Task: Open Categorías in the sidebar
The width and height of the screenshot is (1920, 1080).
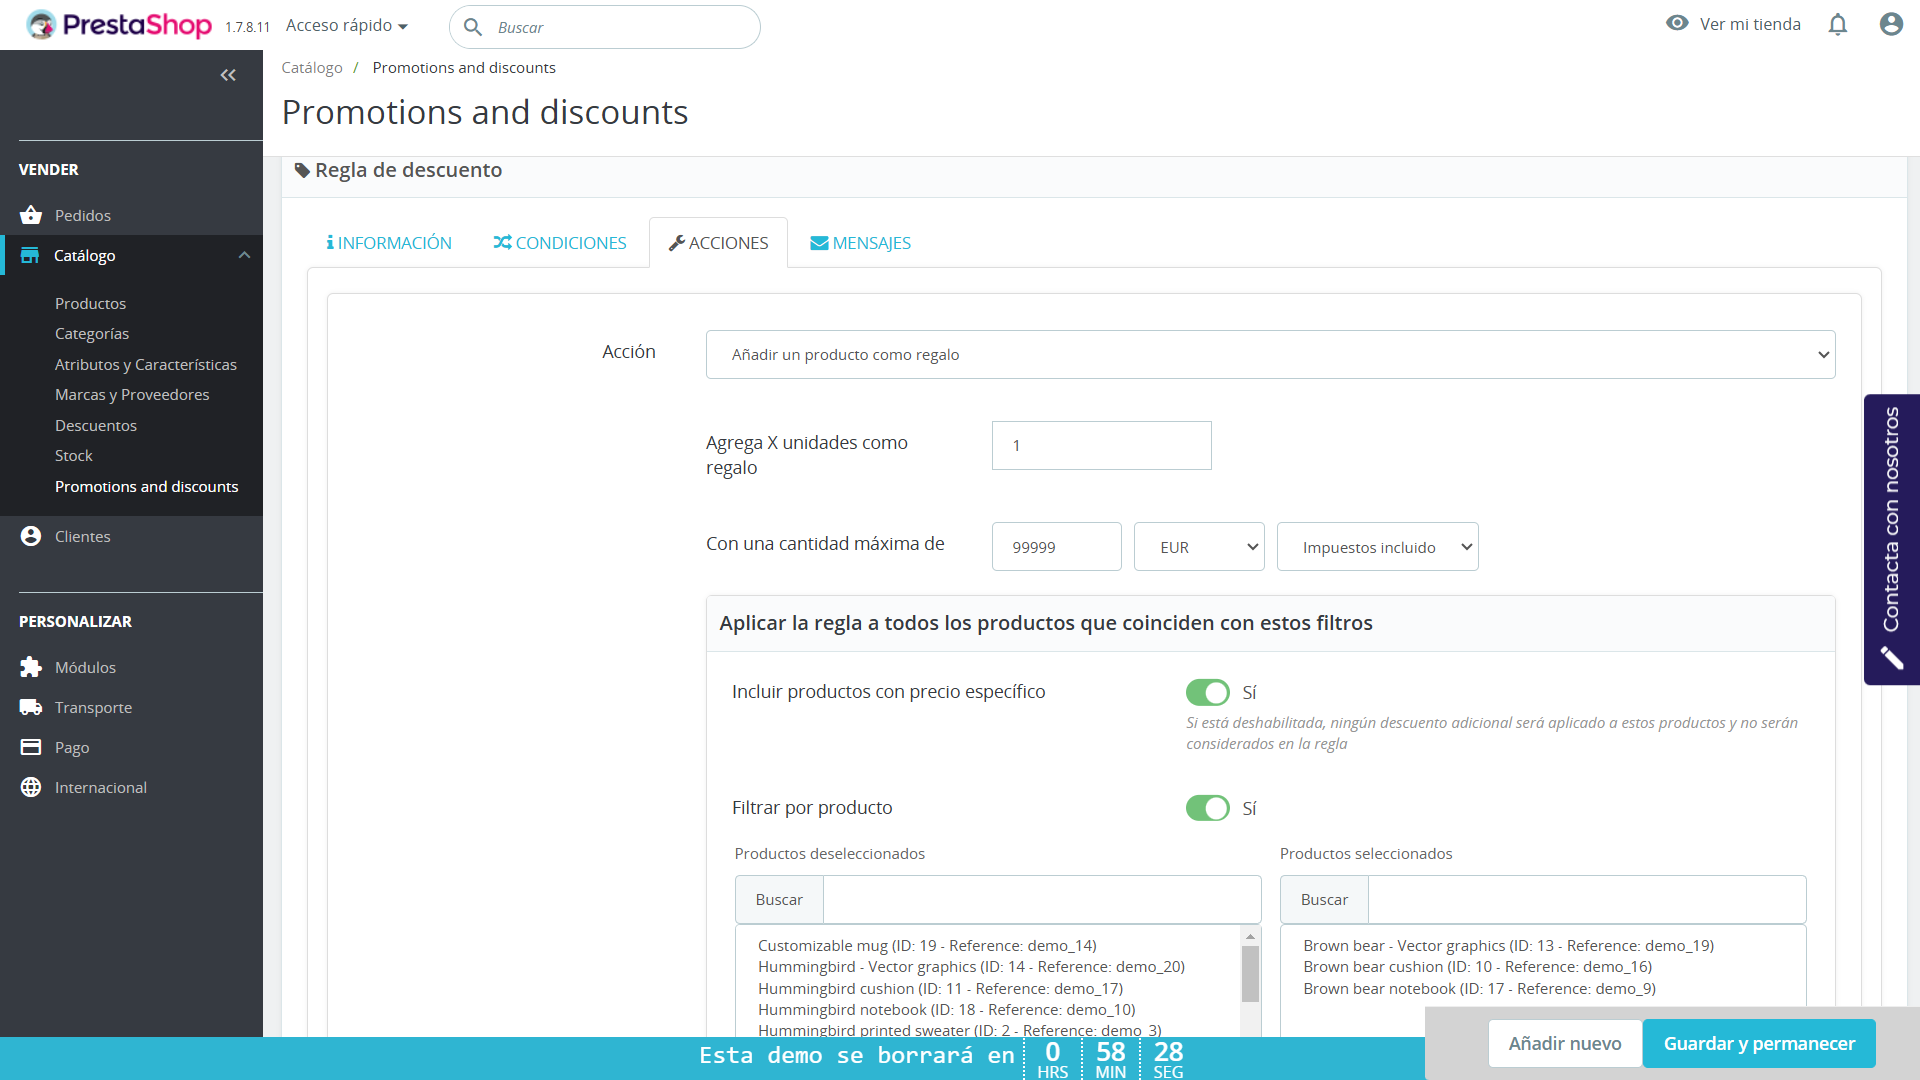Action: point(92,334)
